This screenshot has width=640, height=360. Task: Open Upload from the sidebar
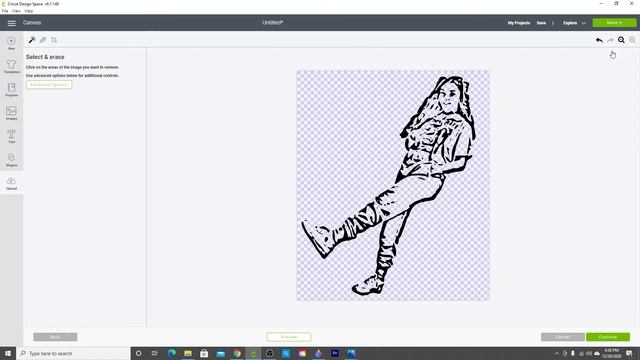11,183
